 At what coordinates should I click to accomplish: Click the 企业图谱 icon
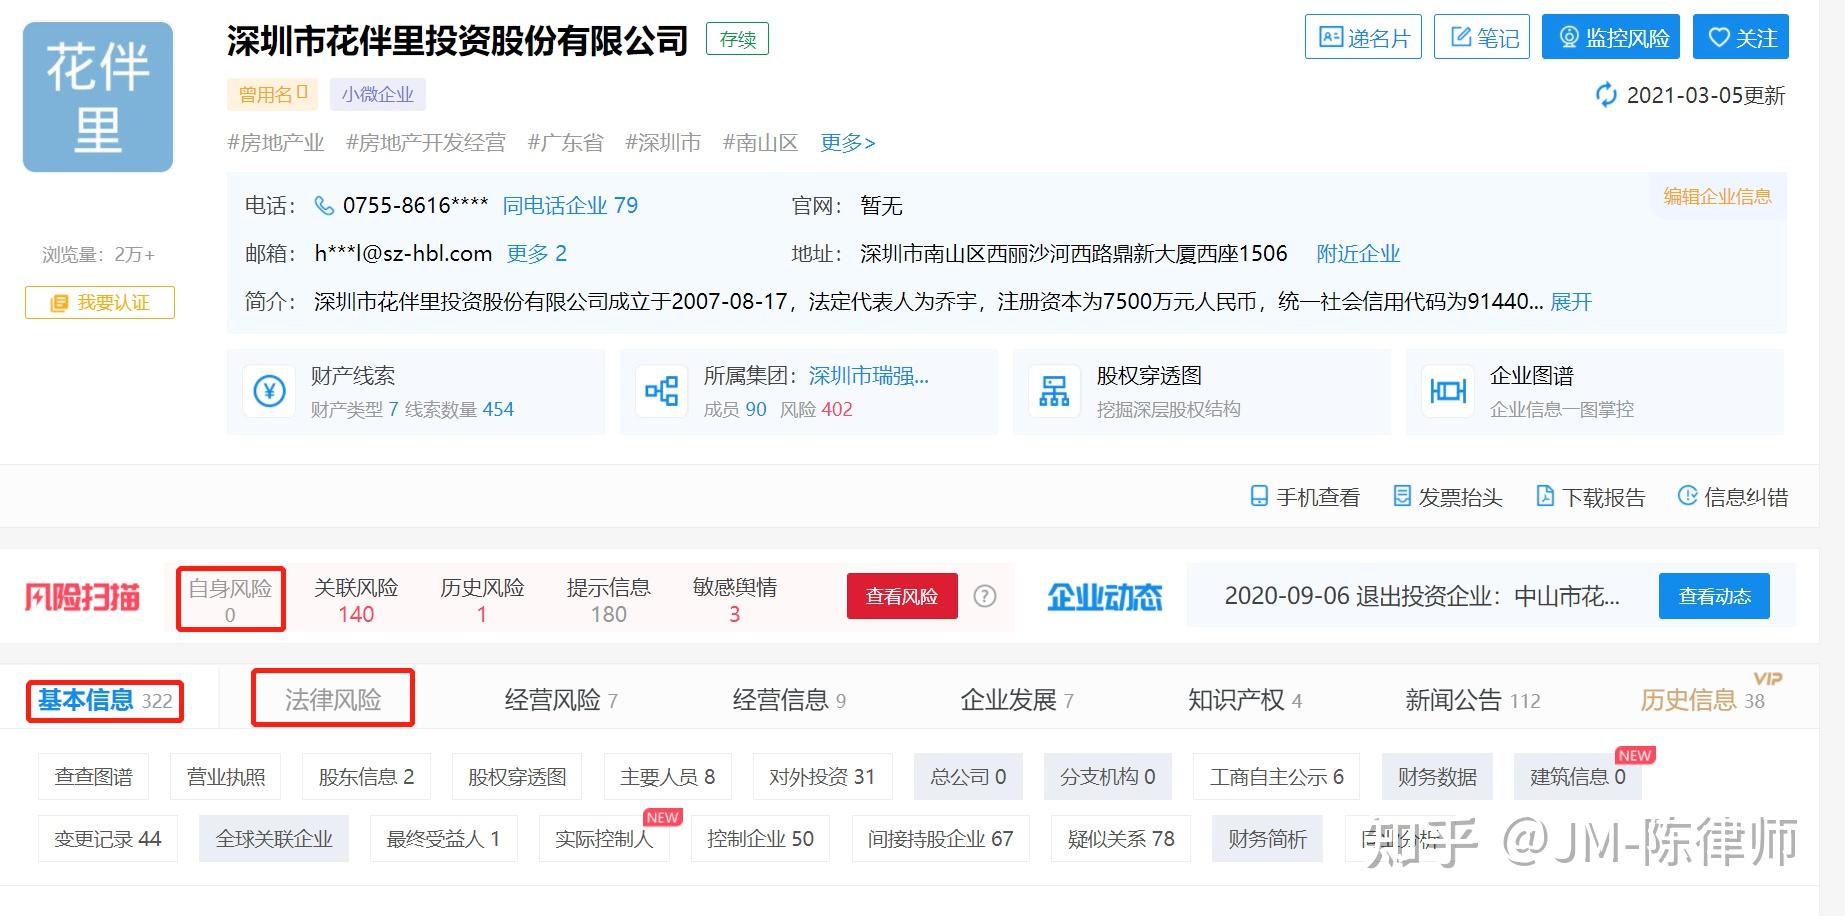(1447, 391)
